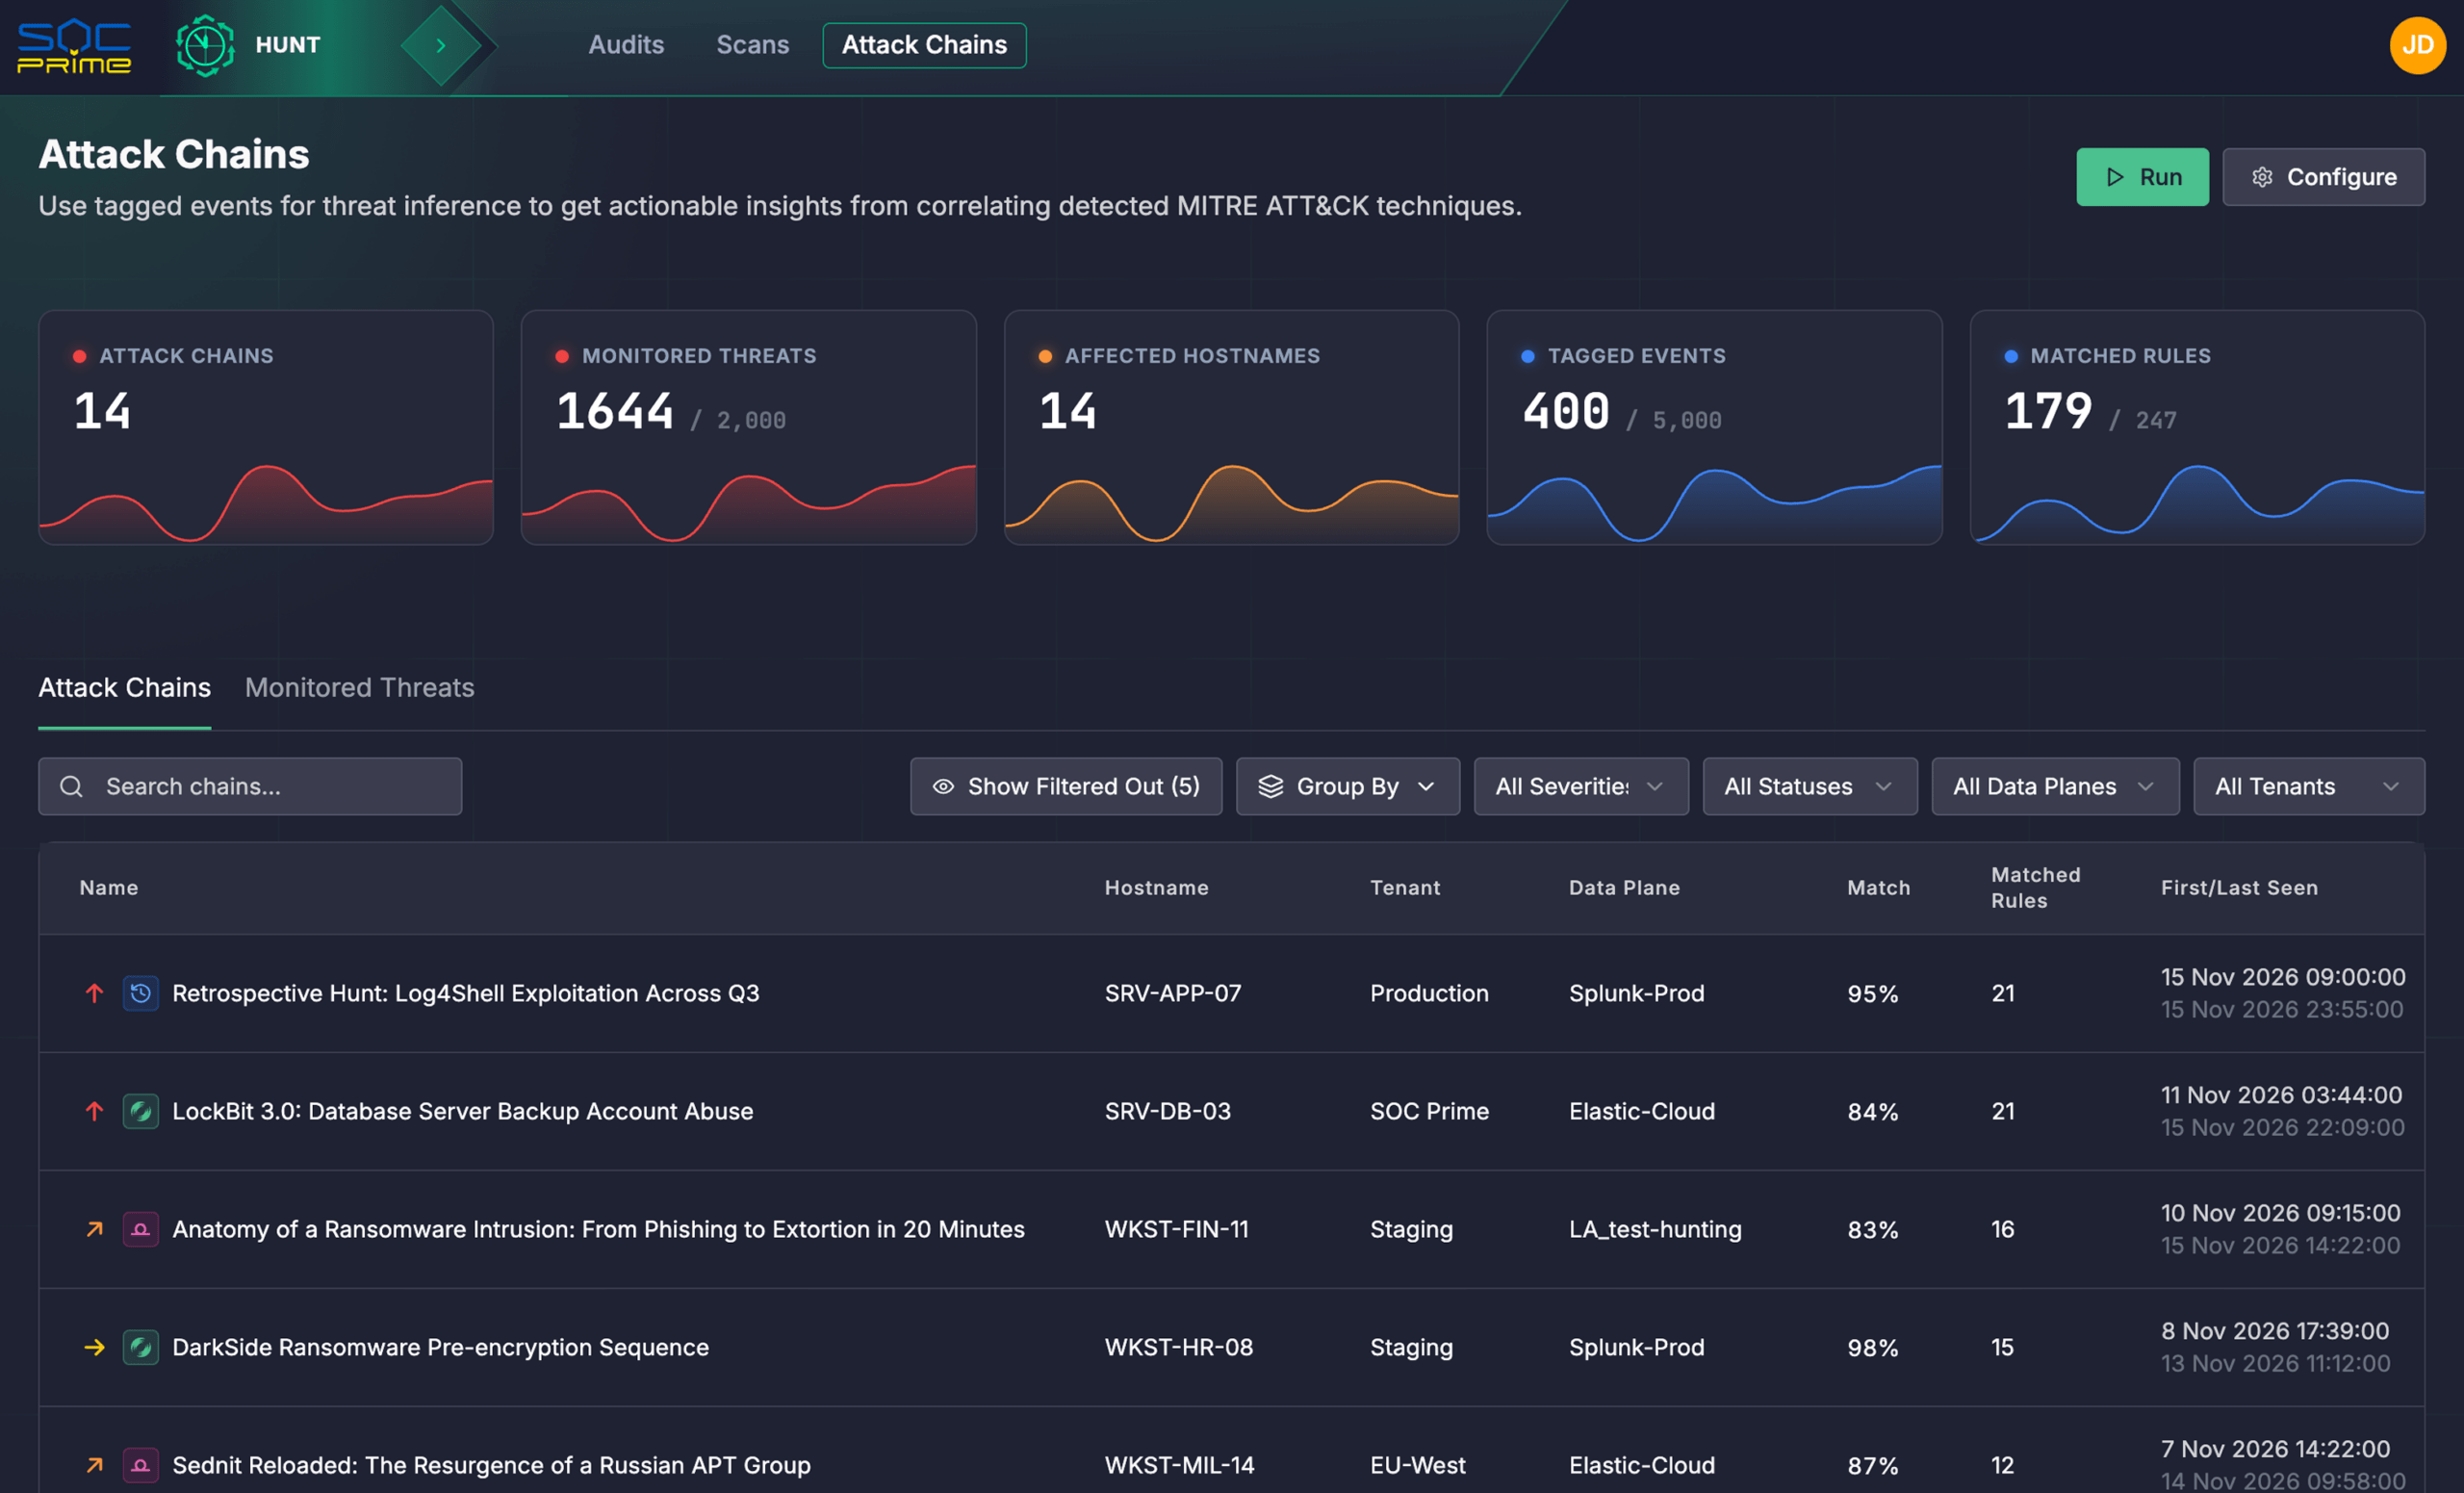Go to the Audits nav item

(626, 45)
